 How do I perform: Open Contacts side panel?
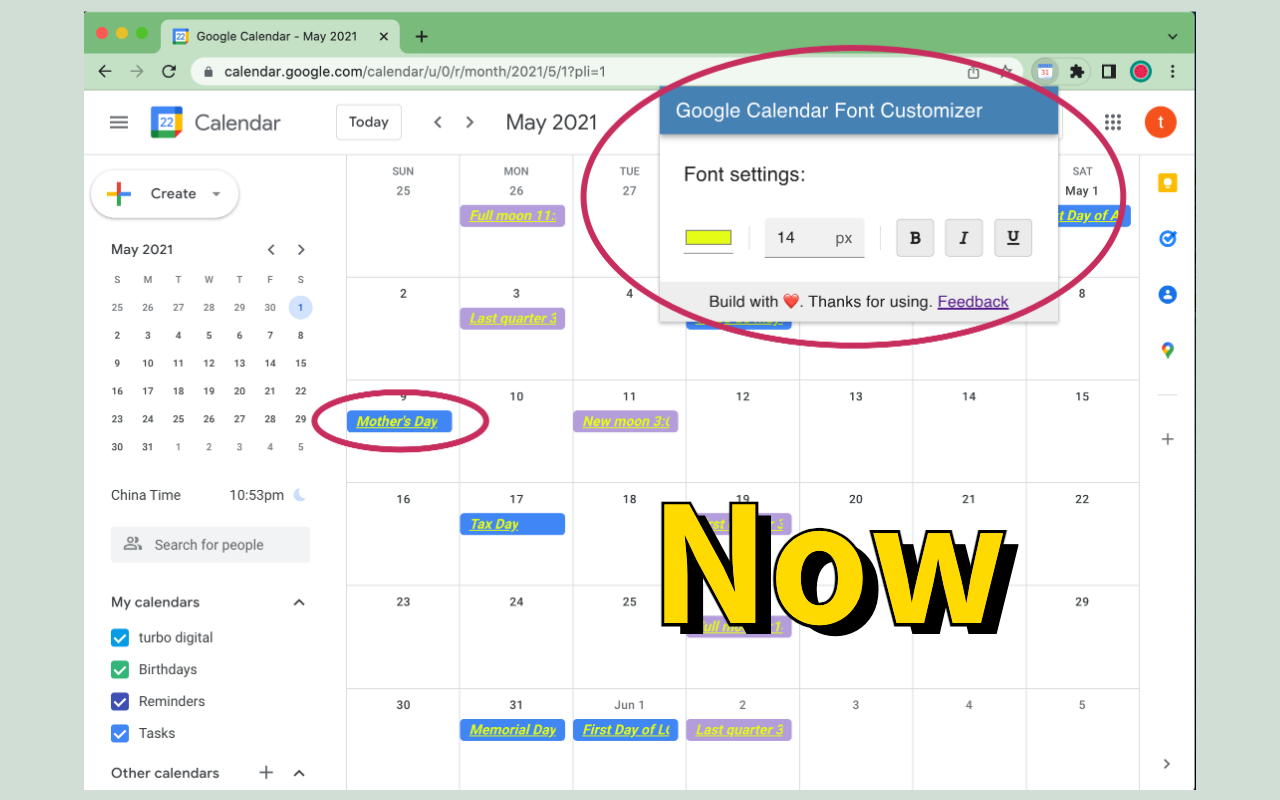click(x=1167, y=295)
